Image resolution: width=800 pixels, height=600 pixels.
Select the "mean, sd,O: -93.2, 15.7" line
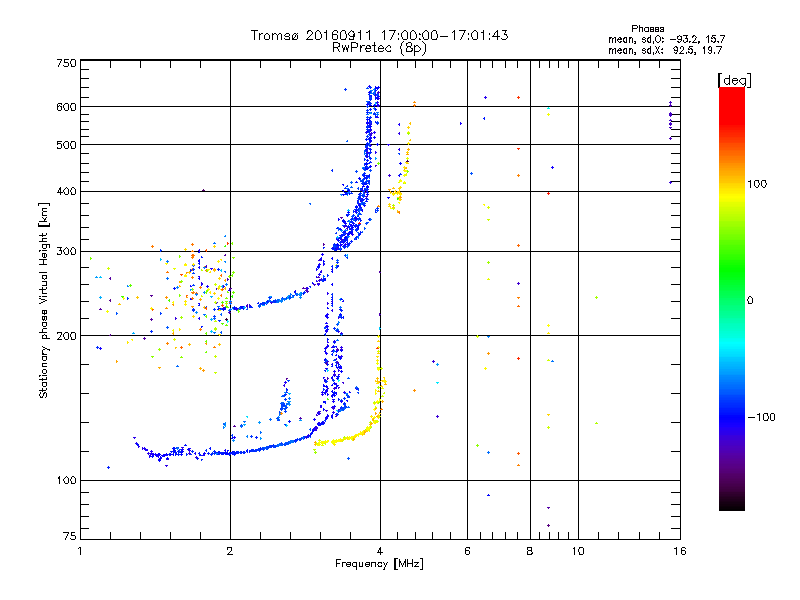[666, 39]
